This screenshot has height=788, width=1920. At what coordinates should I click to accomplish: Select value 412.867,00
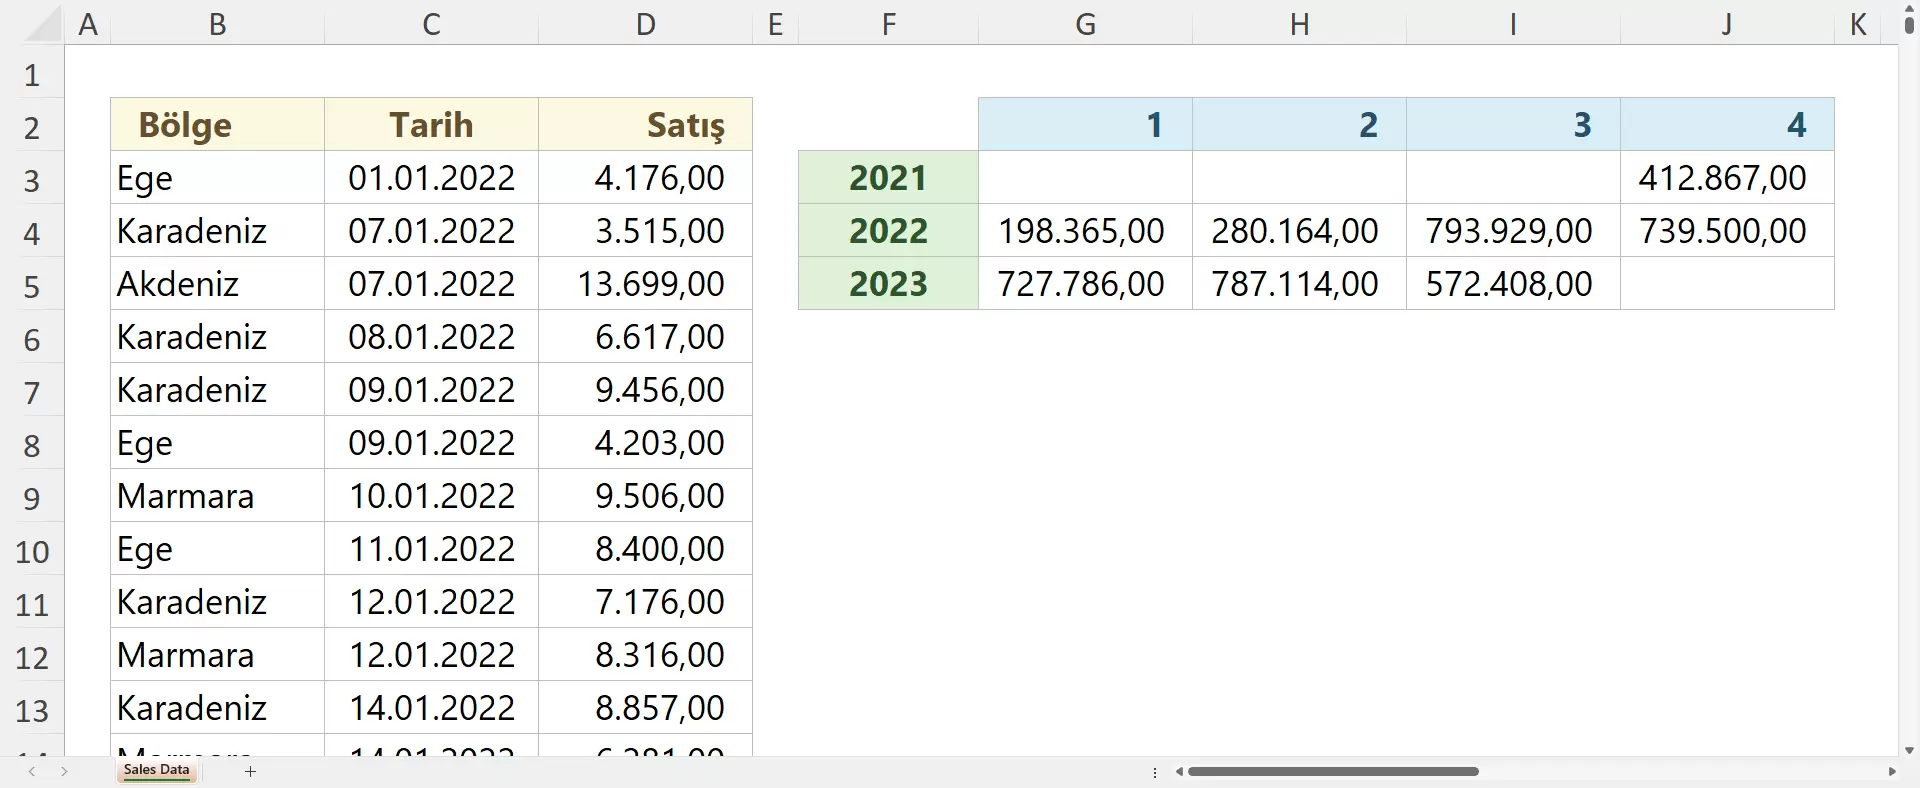click(x=1727, y=177)
